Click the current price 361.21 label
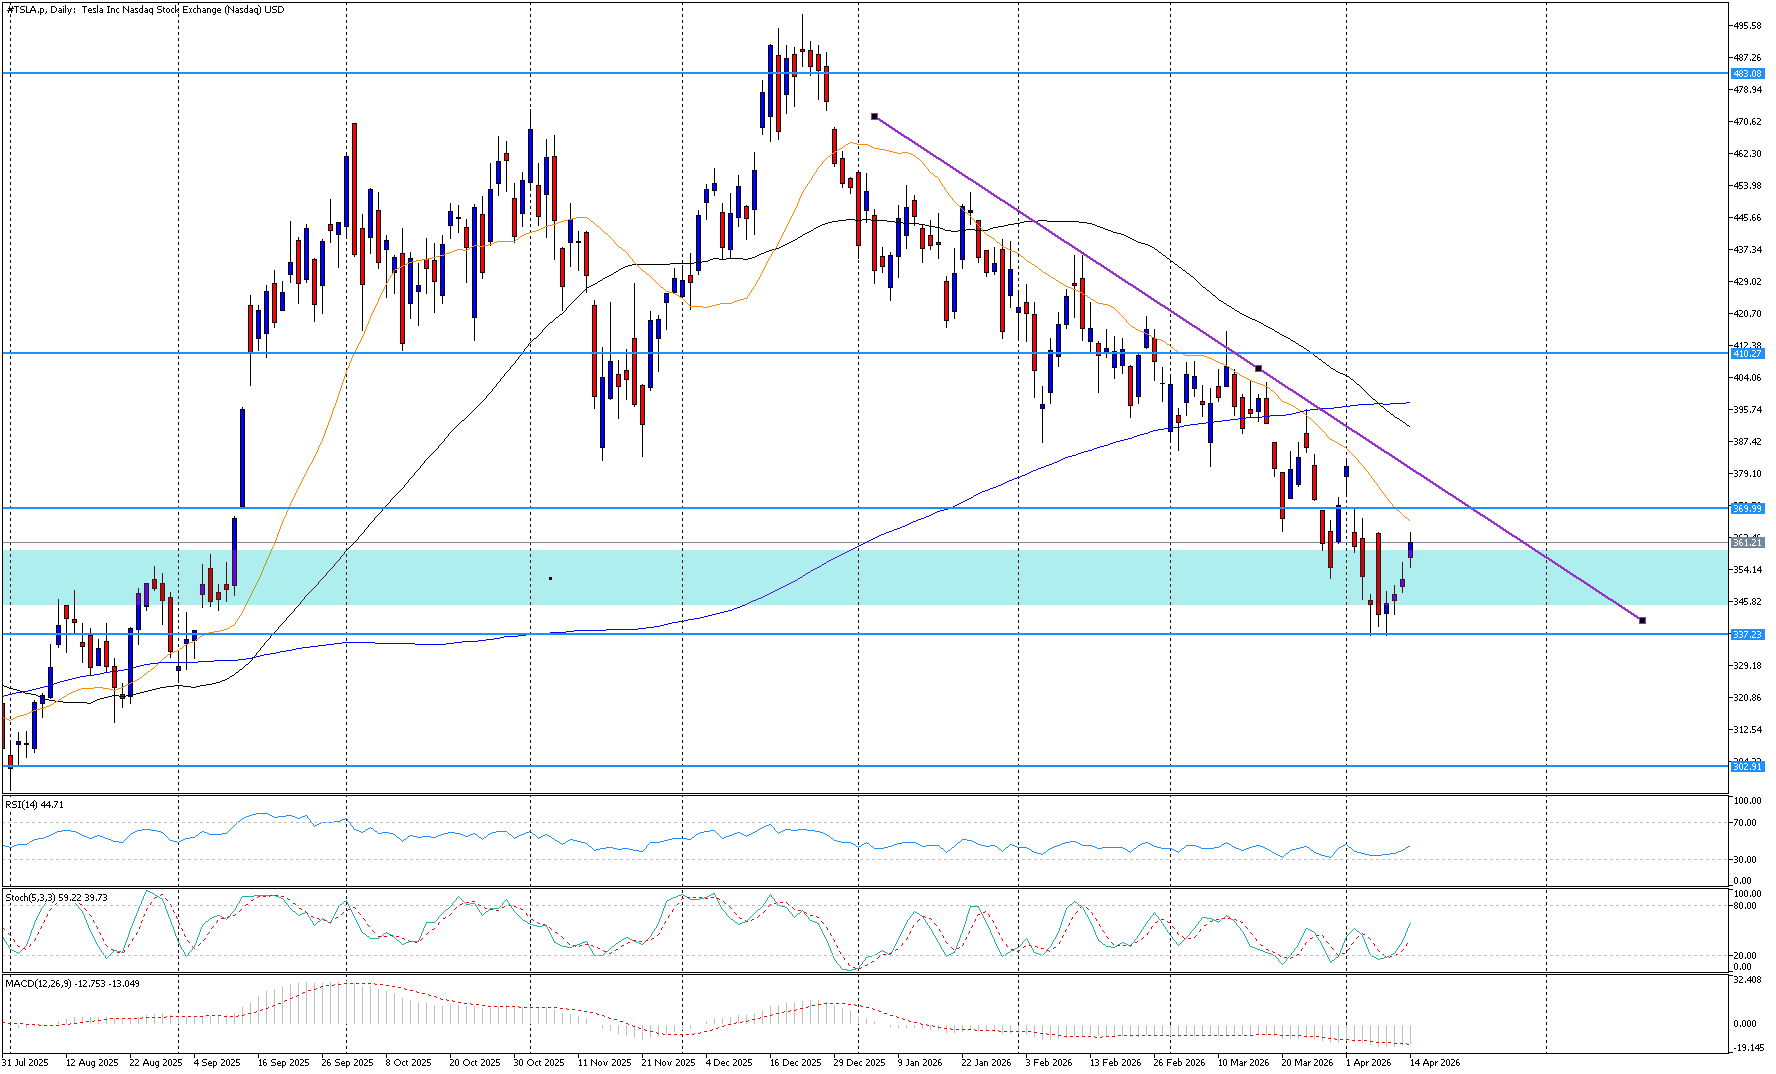This screenshot has height=1074, width=1776. click(x=1747, y=543)
